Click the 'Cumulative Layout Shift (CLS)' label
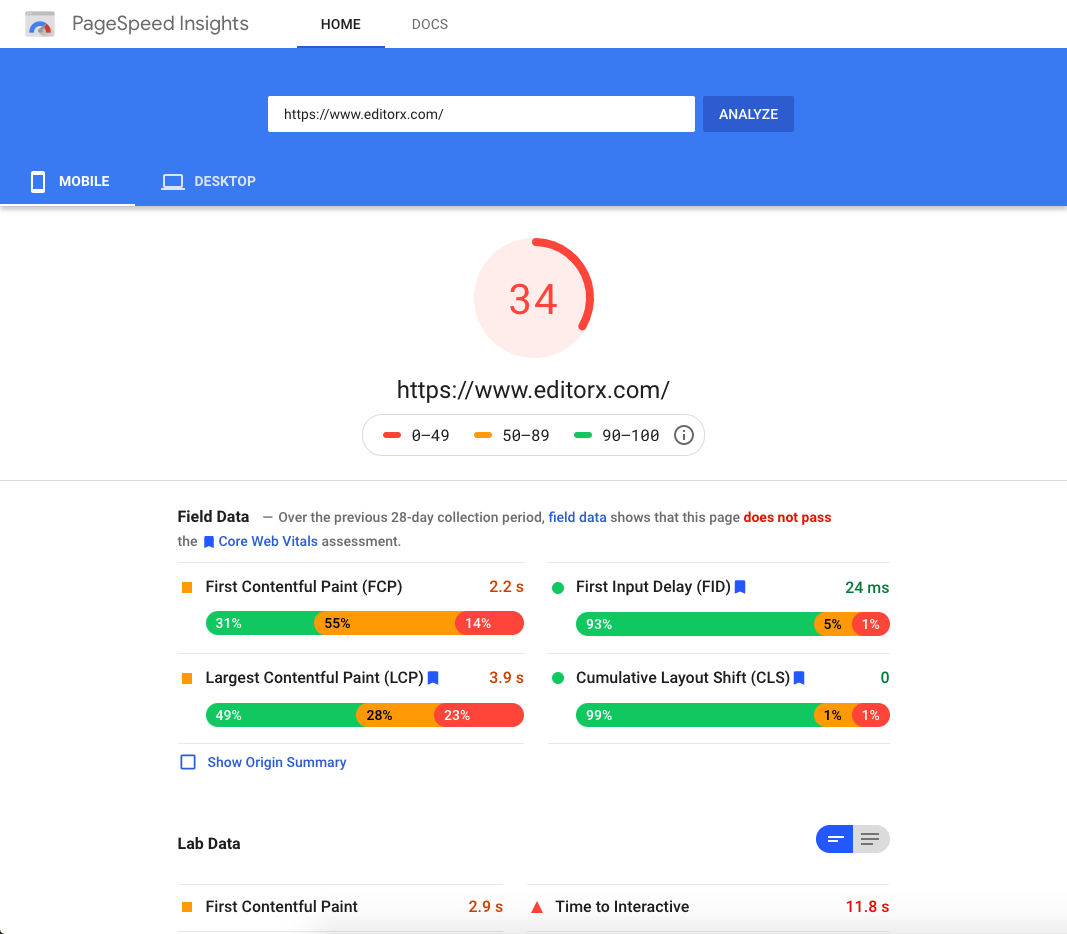 coord(683,678)
